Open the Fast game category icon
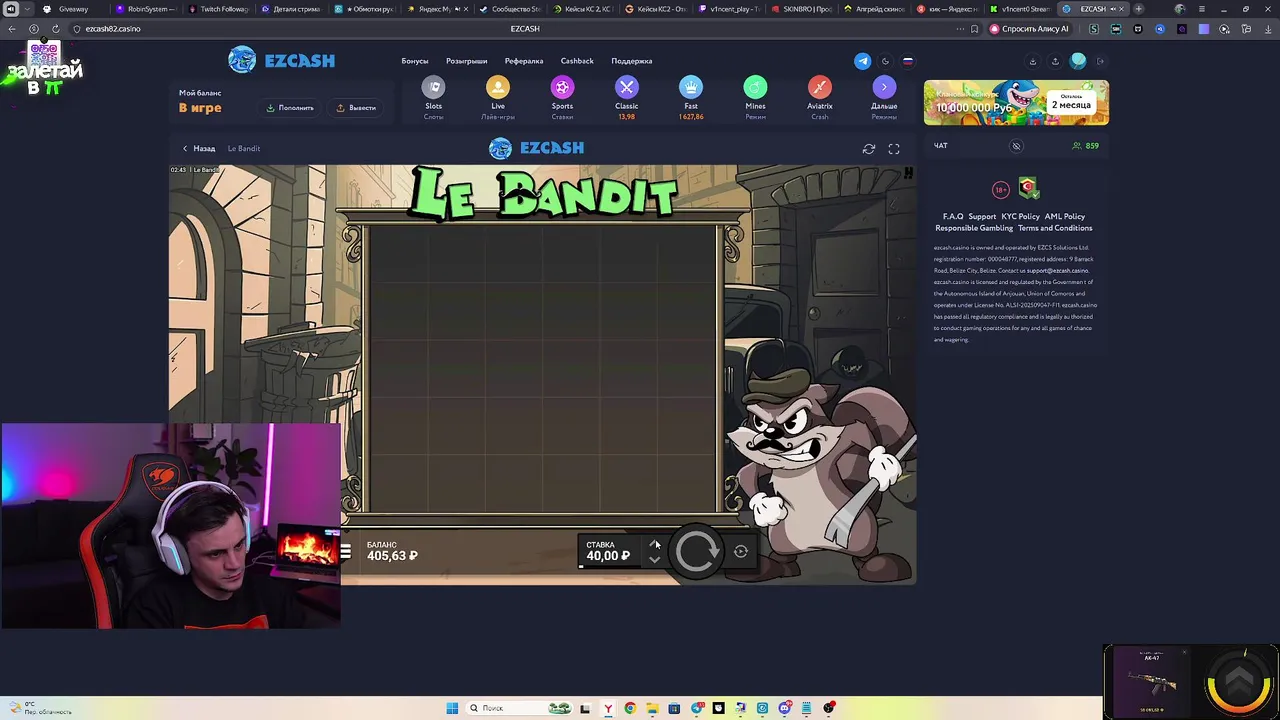The width and height of the screenshot is (1280, 720). [x=691, y=88]
